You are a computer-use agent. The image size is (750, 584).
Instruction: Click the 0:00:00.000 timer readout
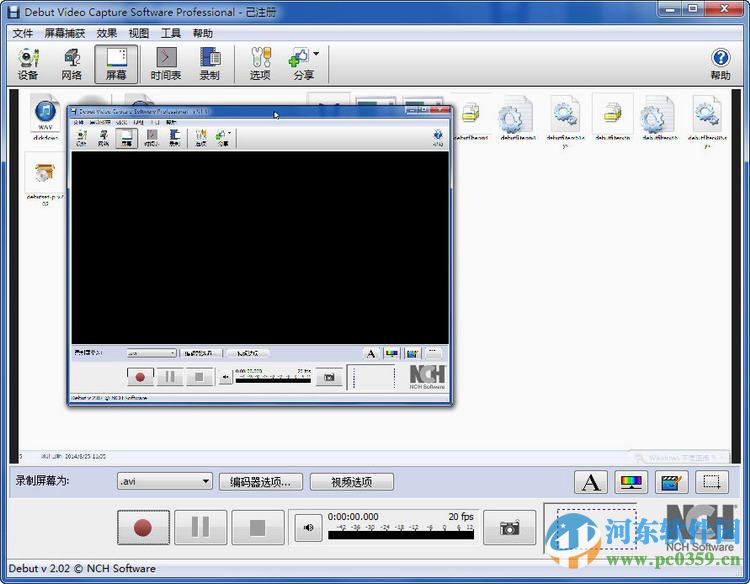tap(353, 517)
